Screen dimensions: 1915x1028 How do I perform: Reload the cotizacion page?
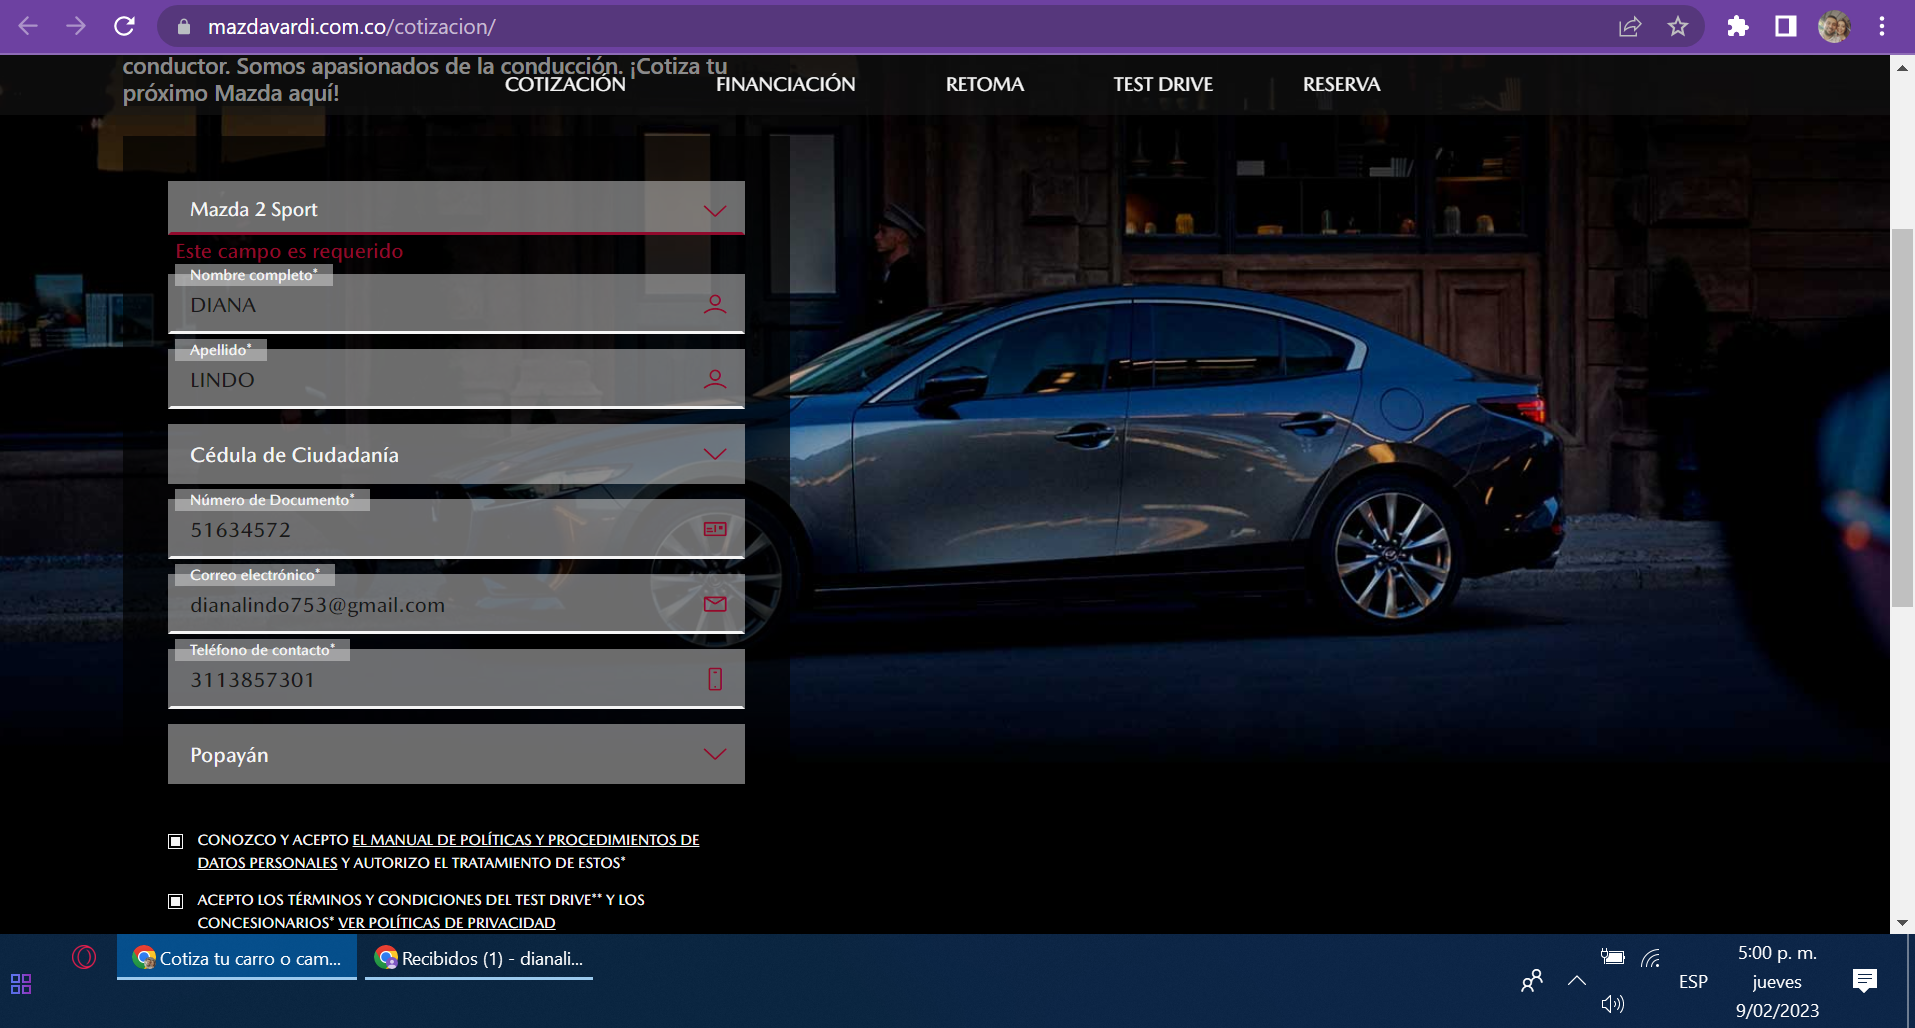[x=124, y=26]
